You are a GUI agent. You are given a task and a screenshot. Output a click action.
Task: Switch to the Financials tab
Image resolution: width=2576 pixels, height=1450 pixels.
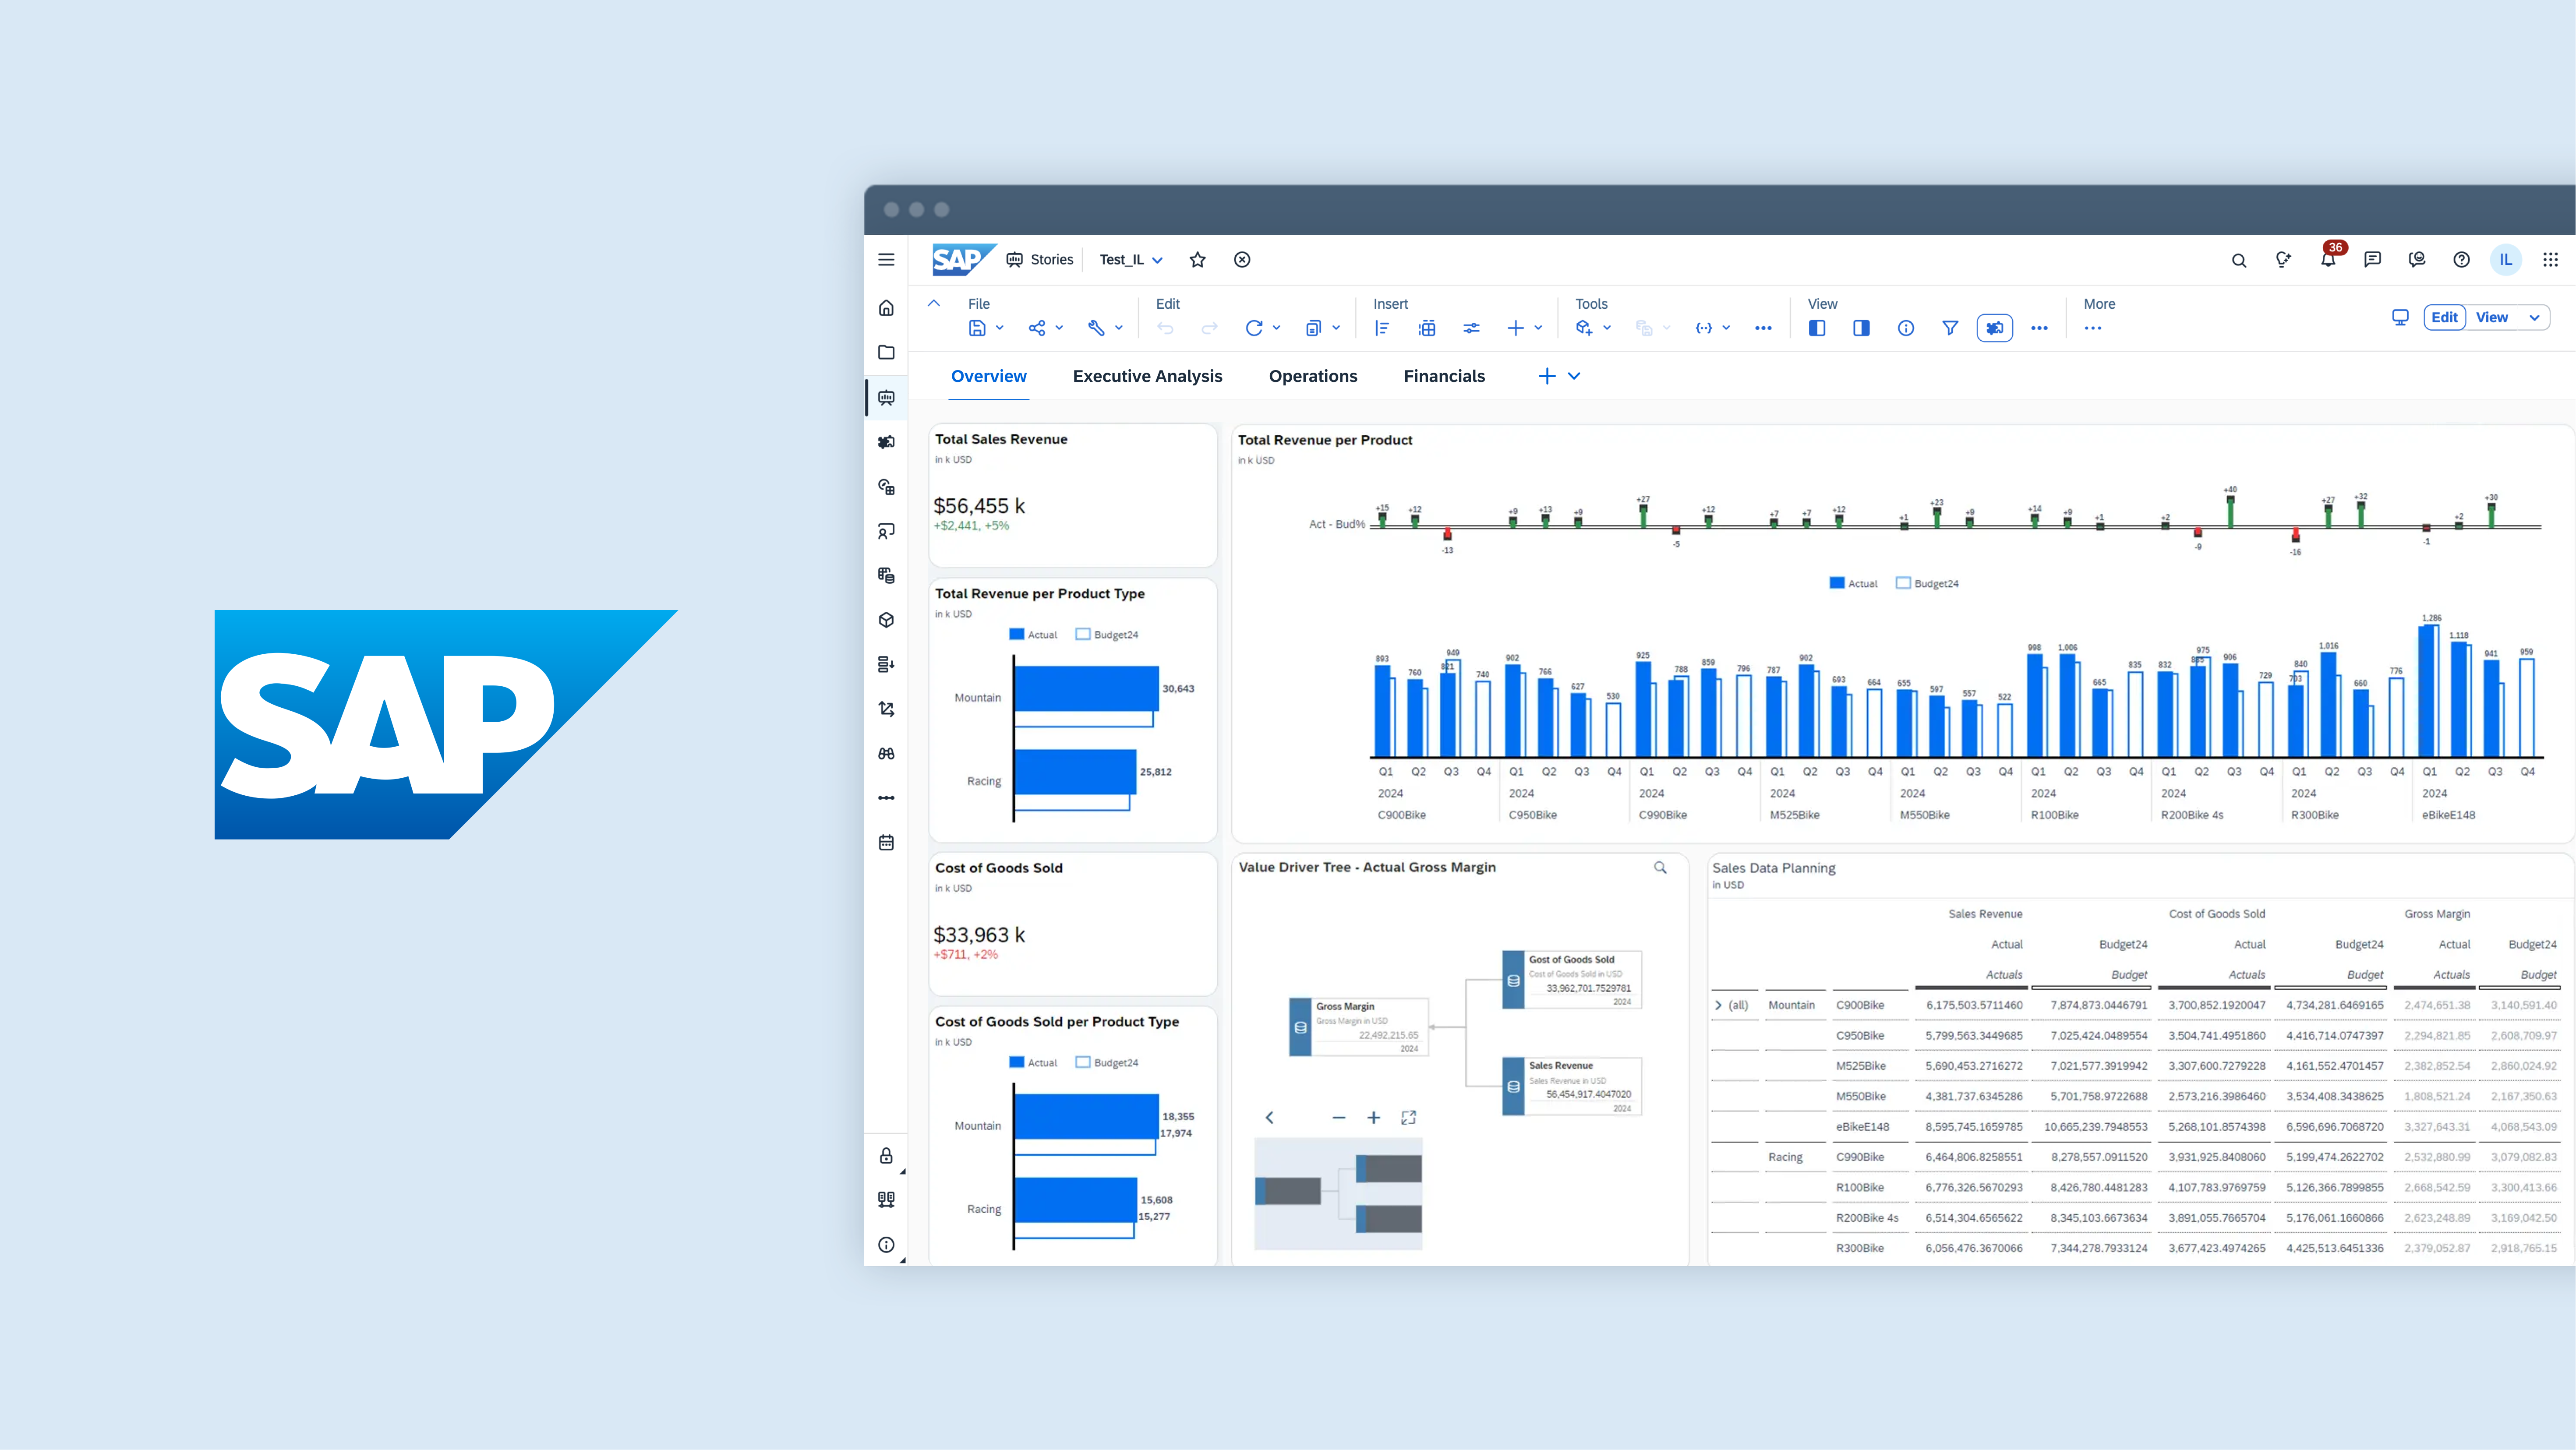pyautogui.click(x=1444, y=376)
